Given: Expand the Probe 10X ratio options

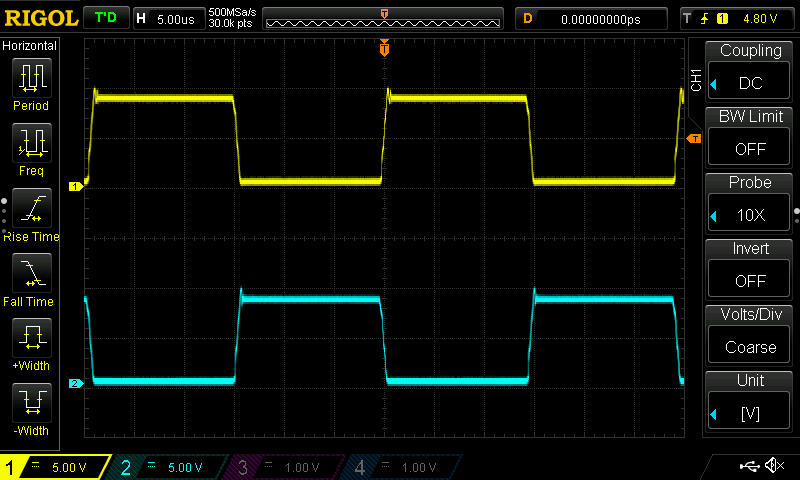Looking at the screenshot, I should point(750,203).
